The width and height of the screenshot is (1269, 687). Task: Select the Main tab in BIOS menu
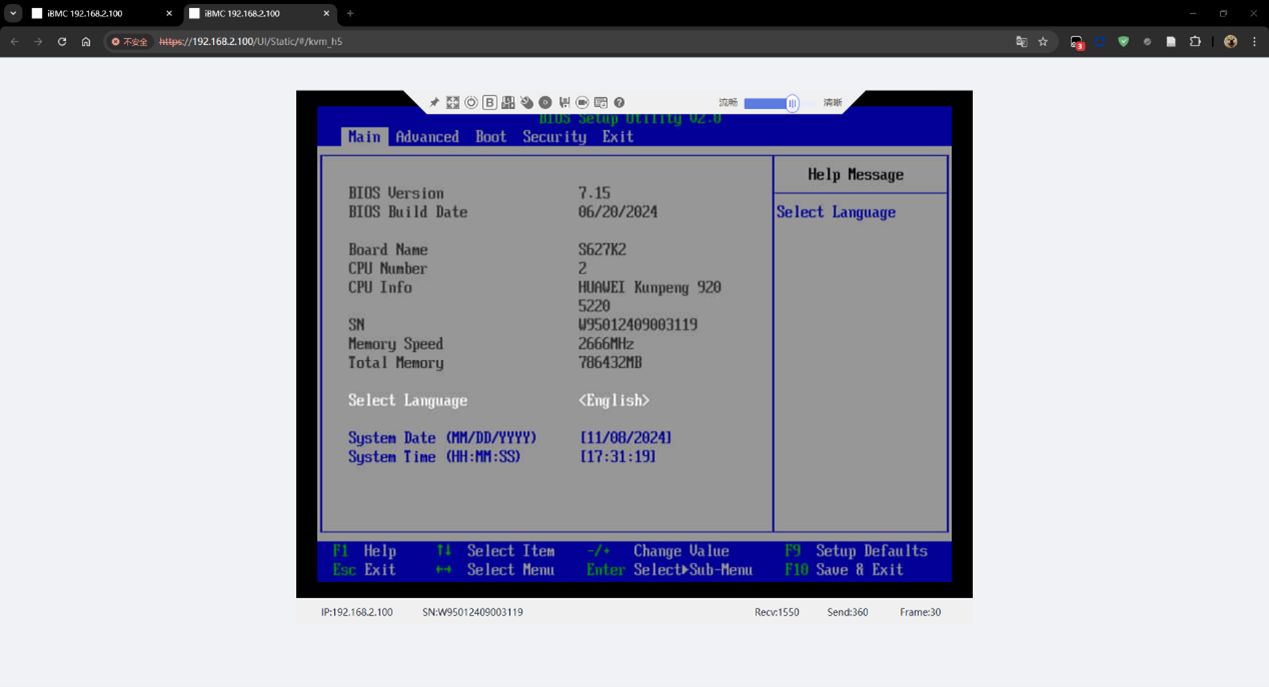[364, 137]
